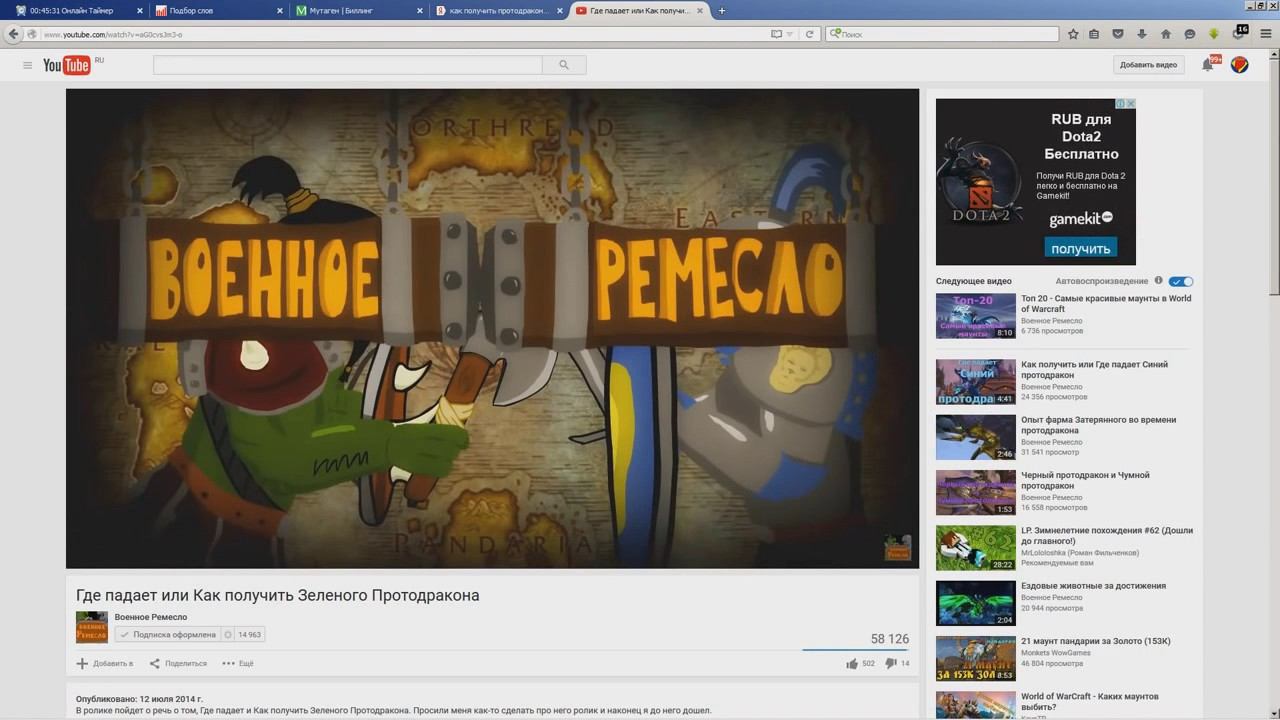
Task: Toggle reader view icon in address bar
Action: pyautogui.click(x=777, y=34)
